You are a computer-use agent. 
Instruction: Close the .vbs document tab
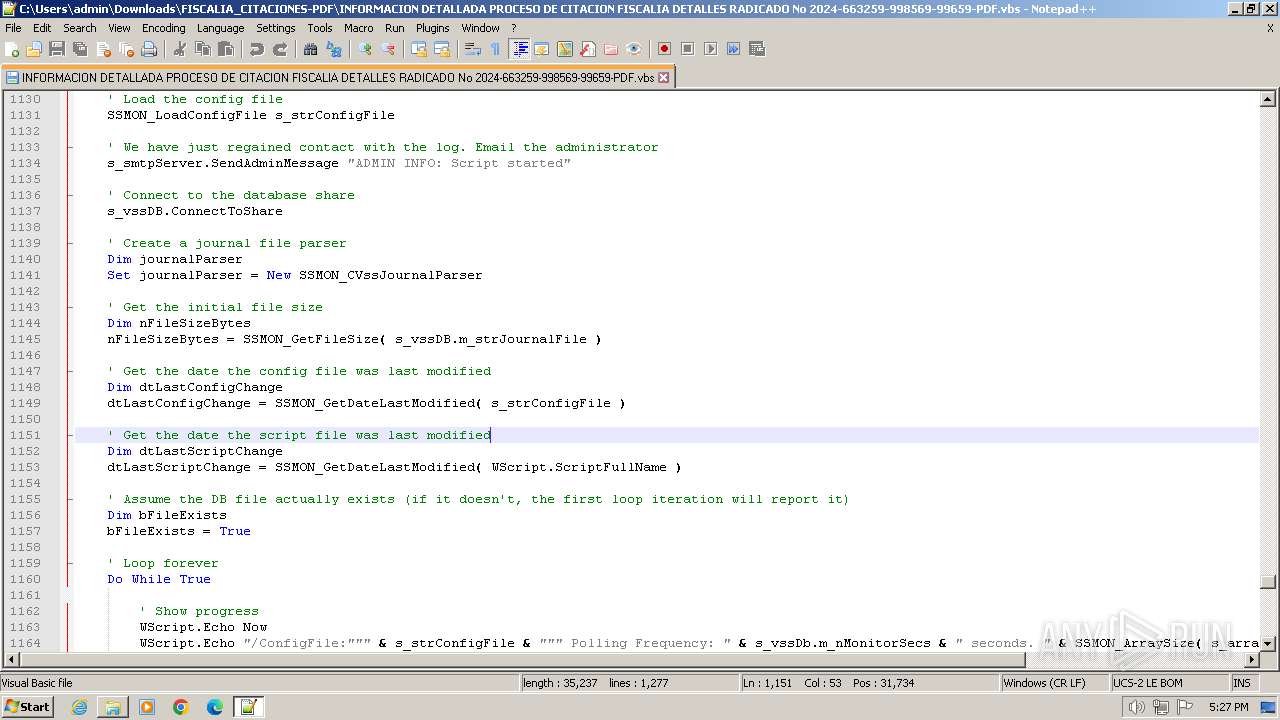pyautogui.click(x=663, y=77)
